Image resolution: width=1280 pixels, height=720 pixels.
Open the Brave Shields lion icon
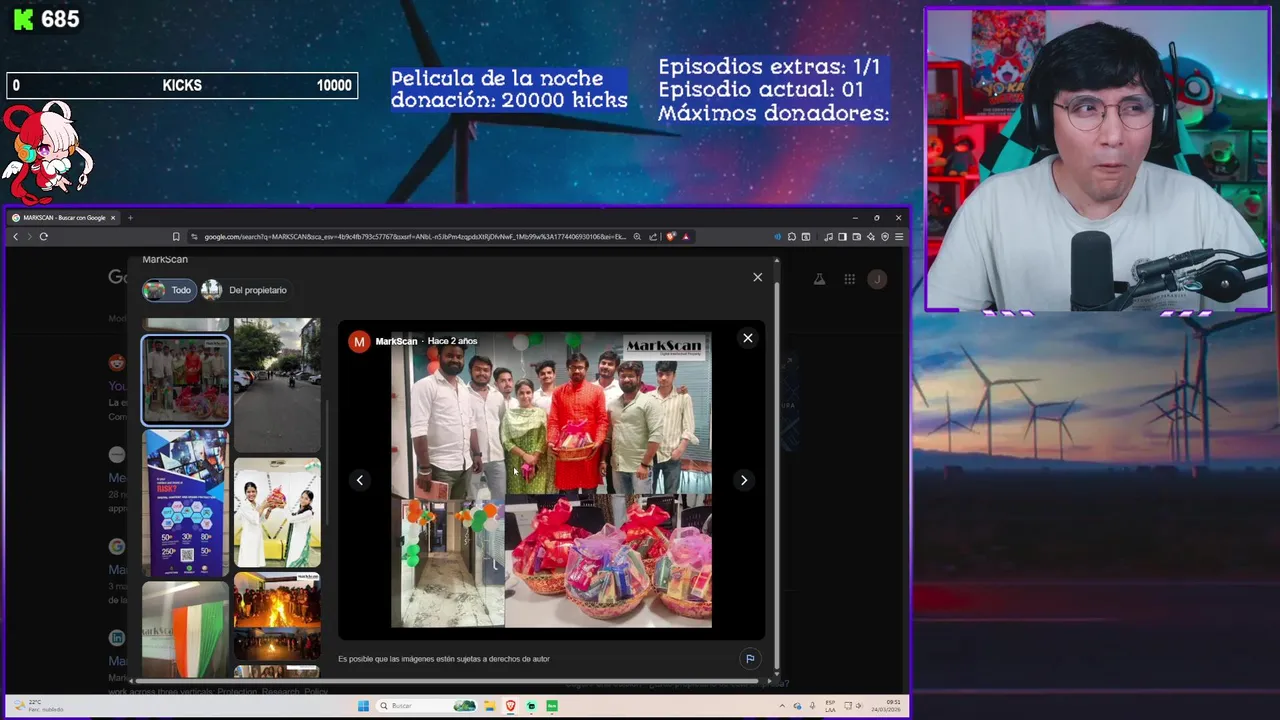(671, 236)
